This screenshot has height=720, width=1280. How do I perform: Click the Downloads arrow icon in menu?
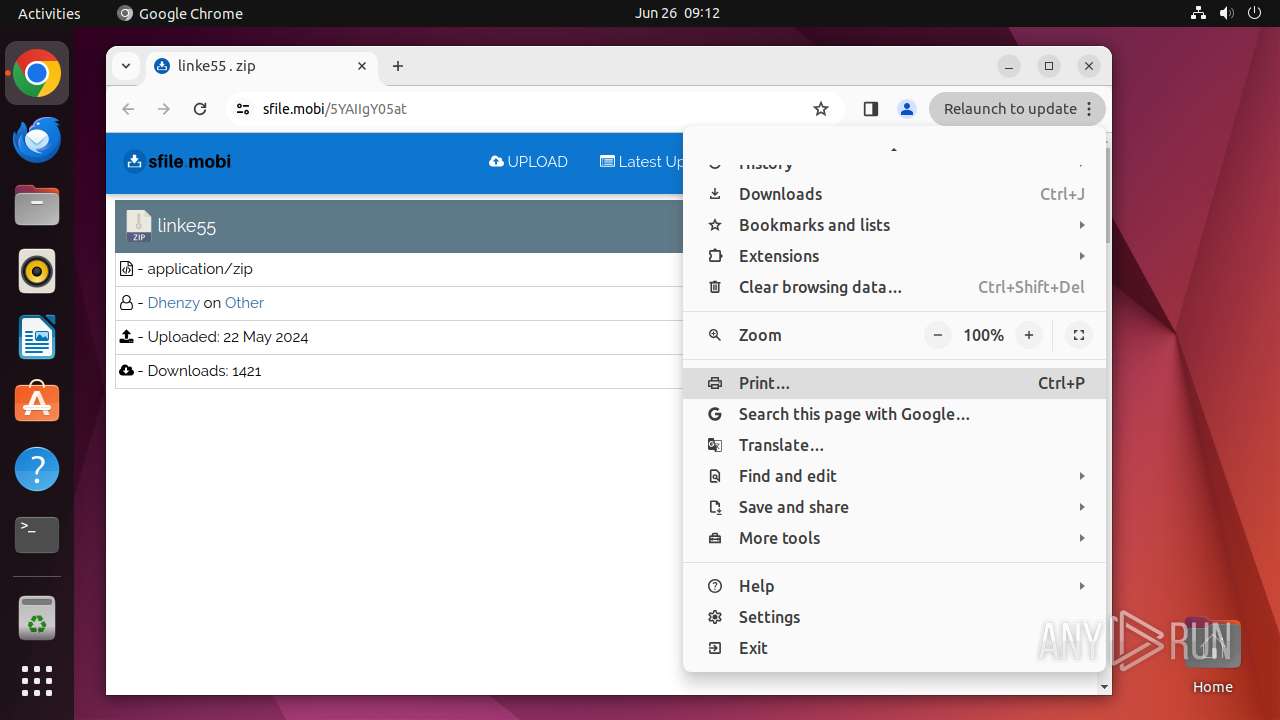(715, 194)
